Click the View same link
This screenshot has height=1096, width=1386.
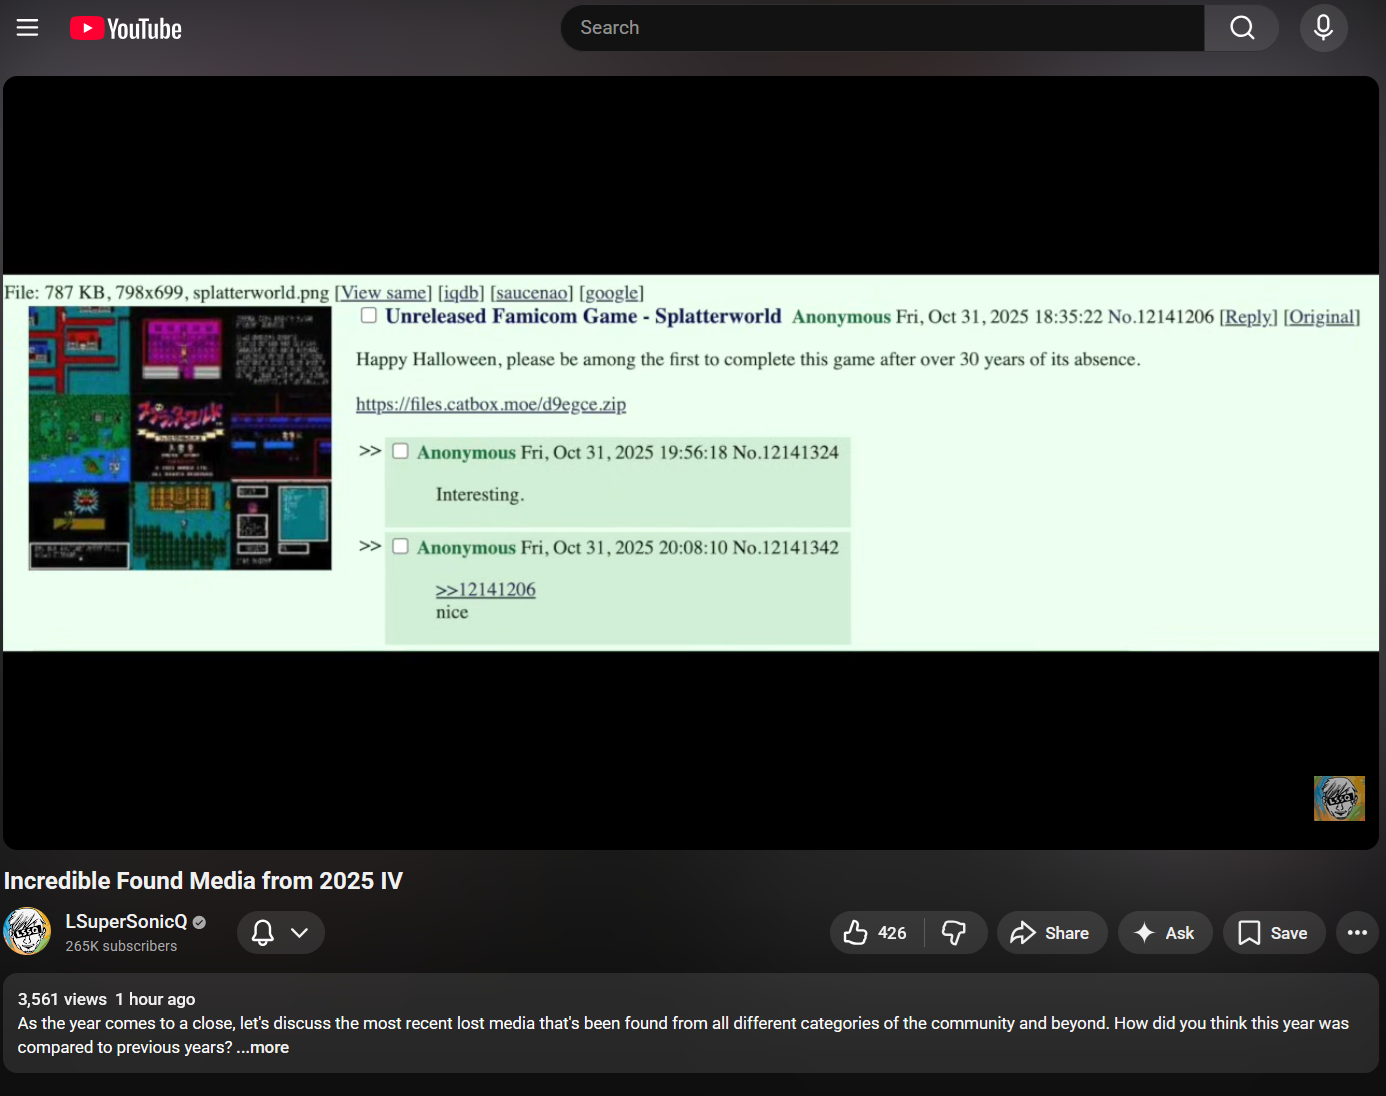tap(383, 293)
